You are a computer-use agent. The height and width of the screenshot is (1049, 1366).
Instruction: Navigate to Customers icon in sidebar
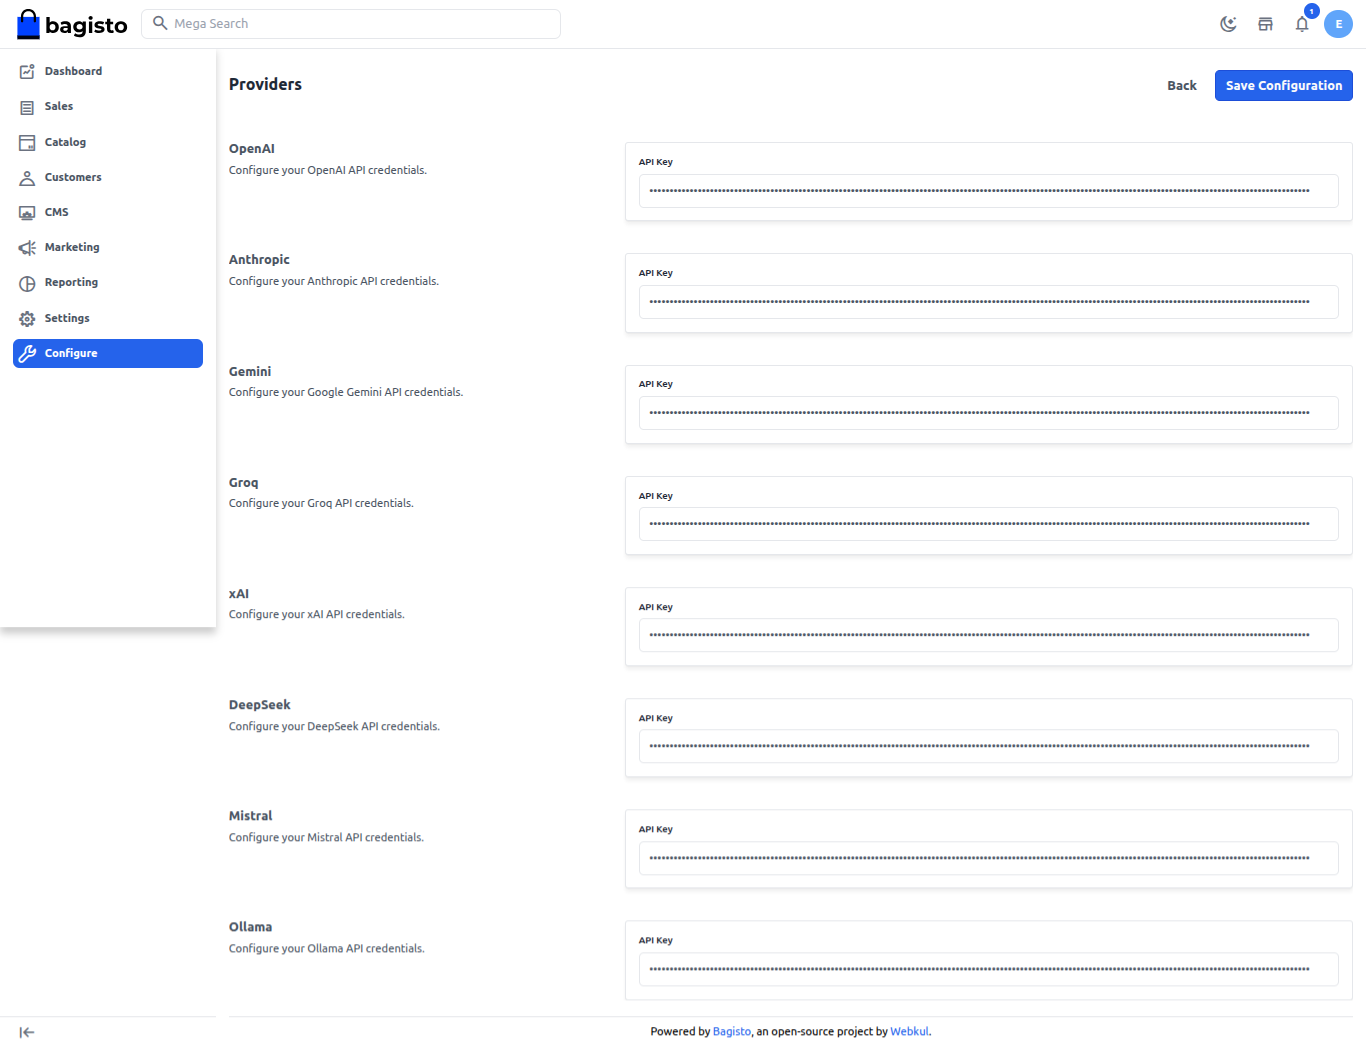27,178
